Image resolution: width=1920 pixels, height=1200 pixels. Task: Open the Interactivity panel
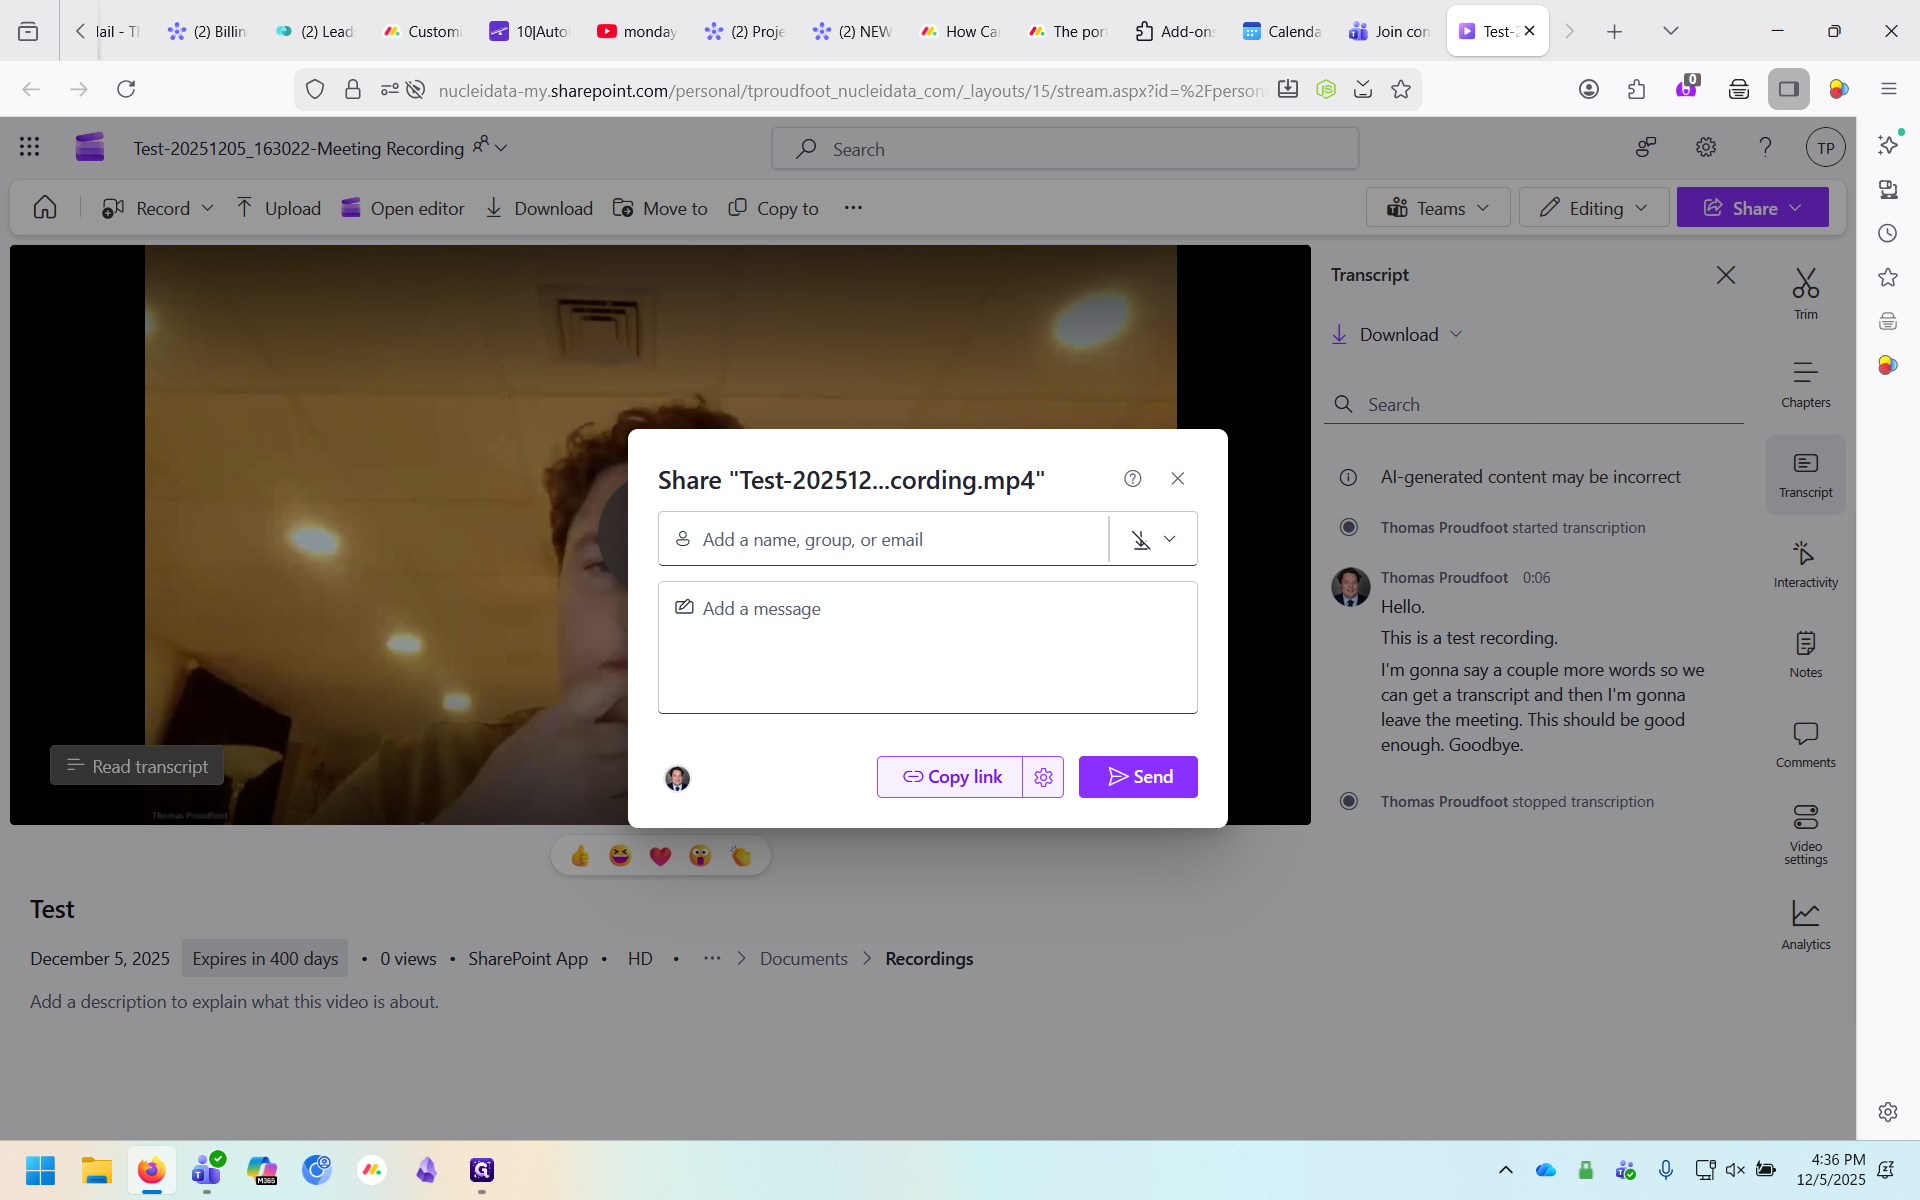(x=1805, y=564)
